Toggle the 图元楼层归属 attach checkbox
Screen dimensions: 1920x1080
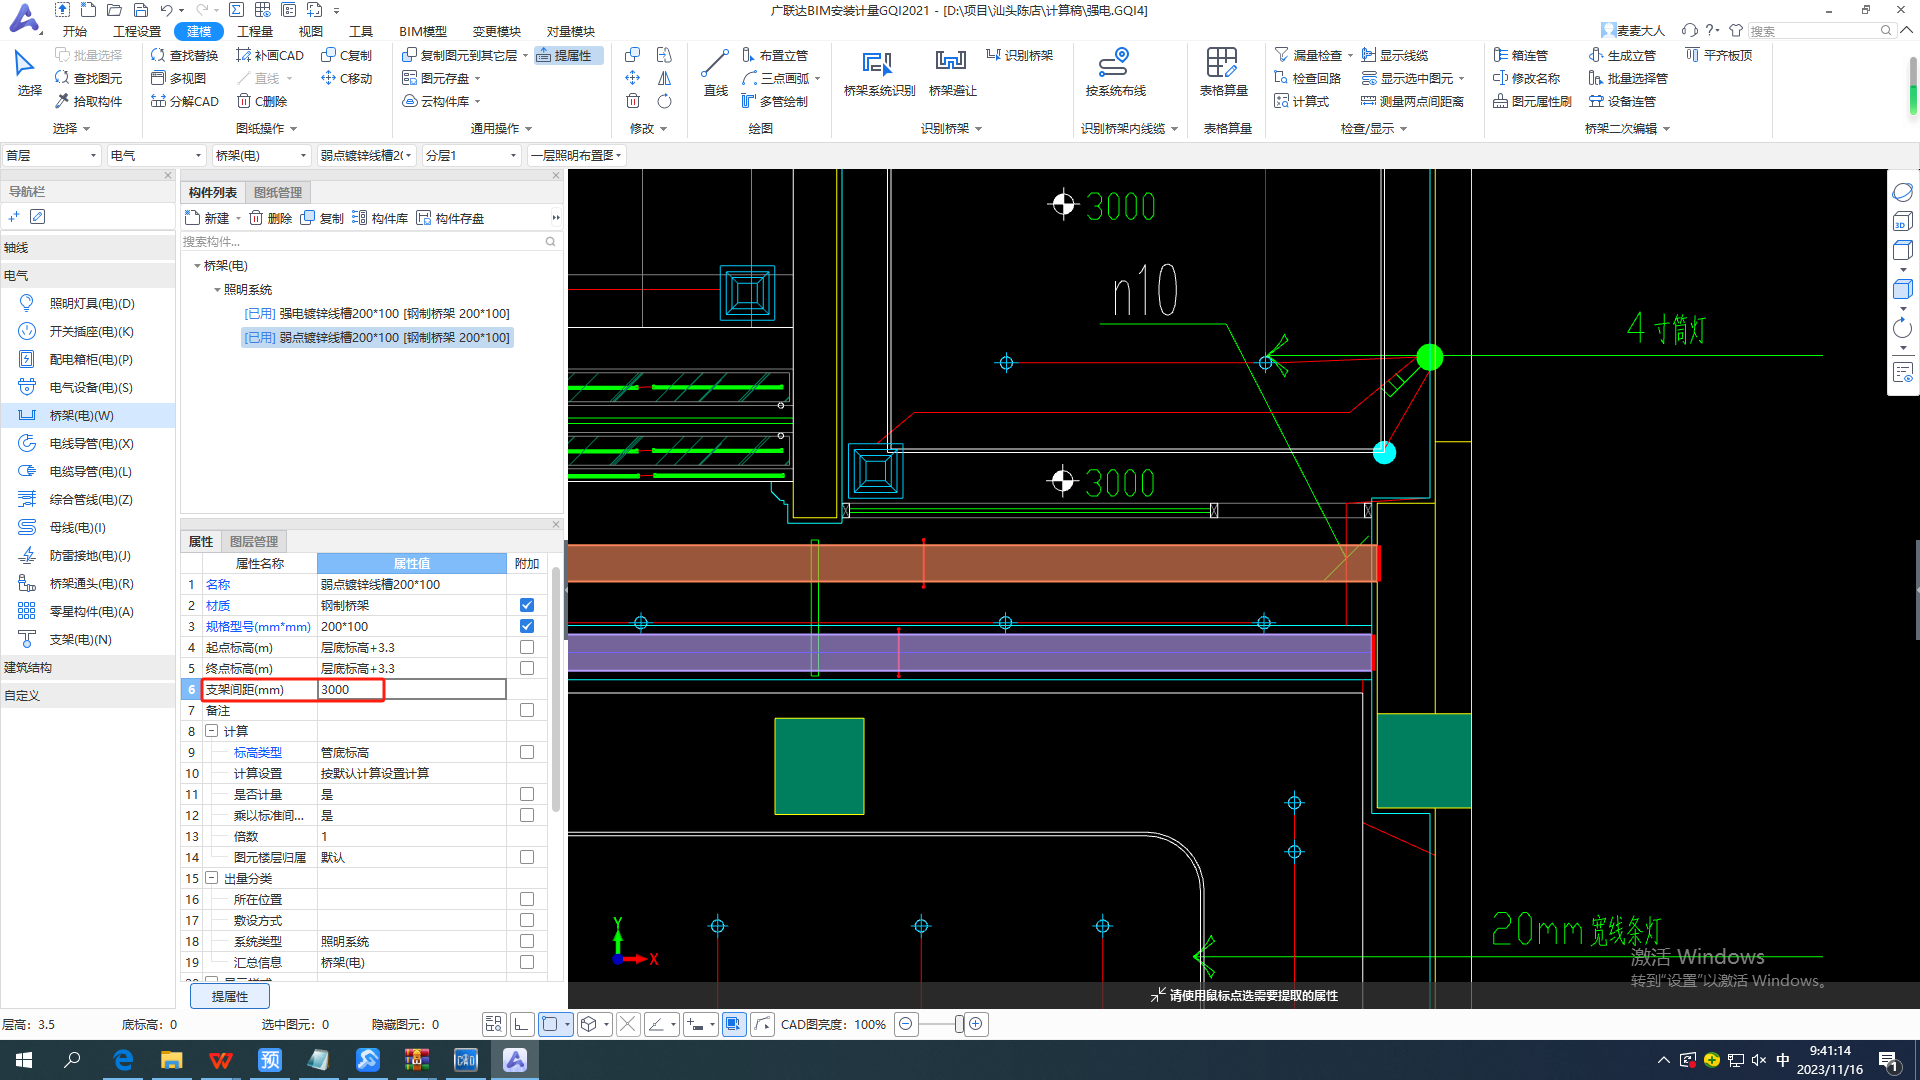[527, 857]
